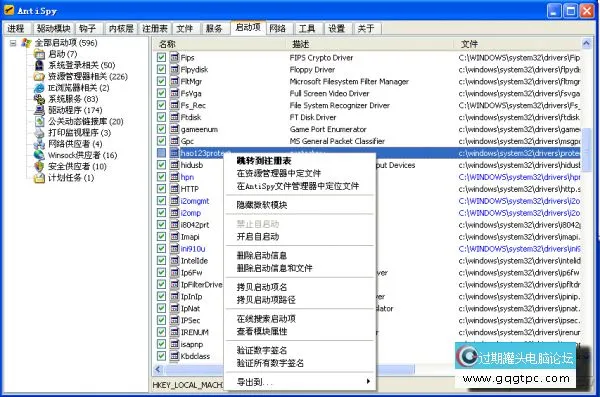
Task: Check the hao123protect checkbox
Action: (161, 153)
